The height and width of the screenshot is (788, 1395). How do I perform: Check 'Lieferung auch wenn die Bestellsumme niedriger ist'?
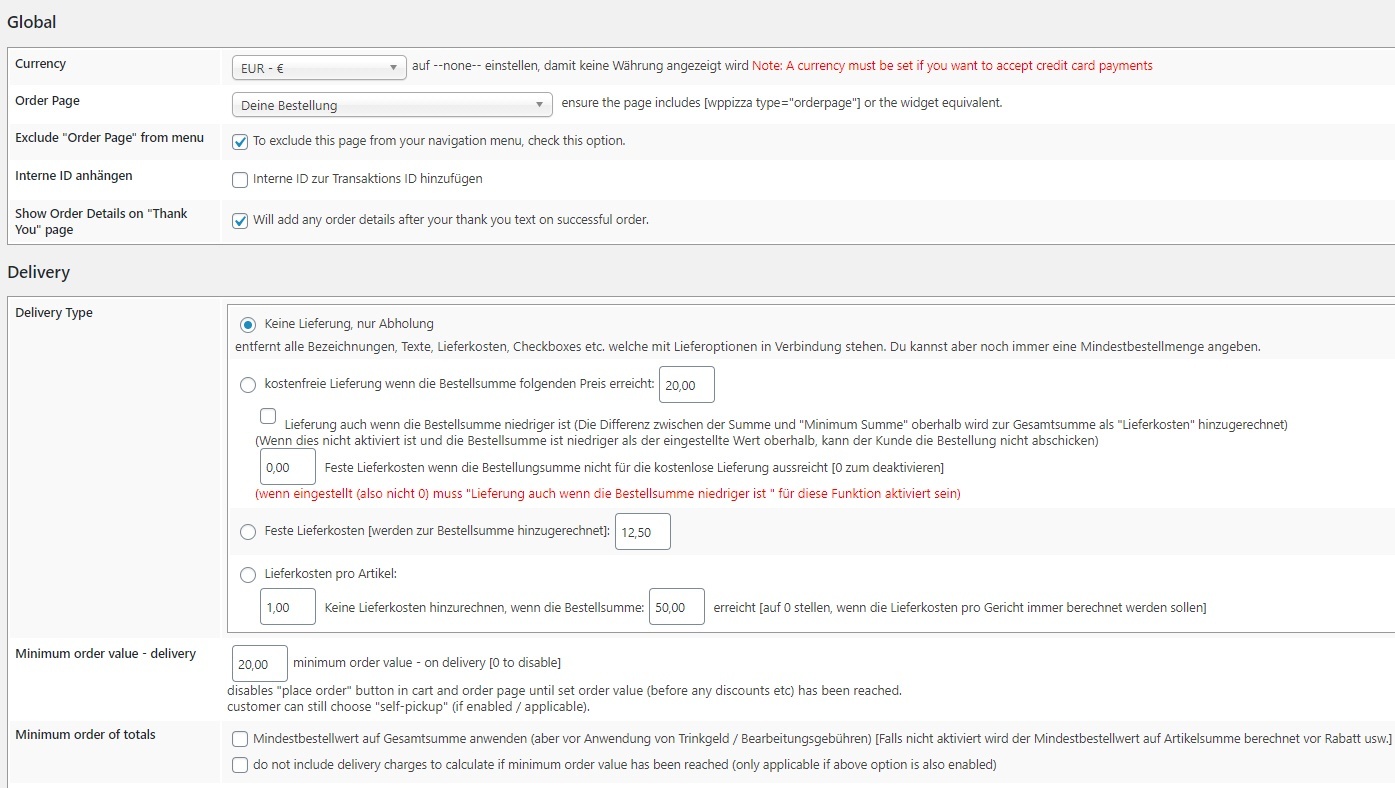point(268,416)
